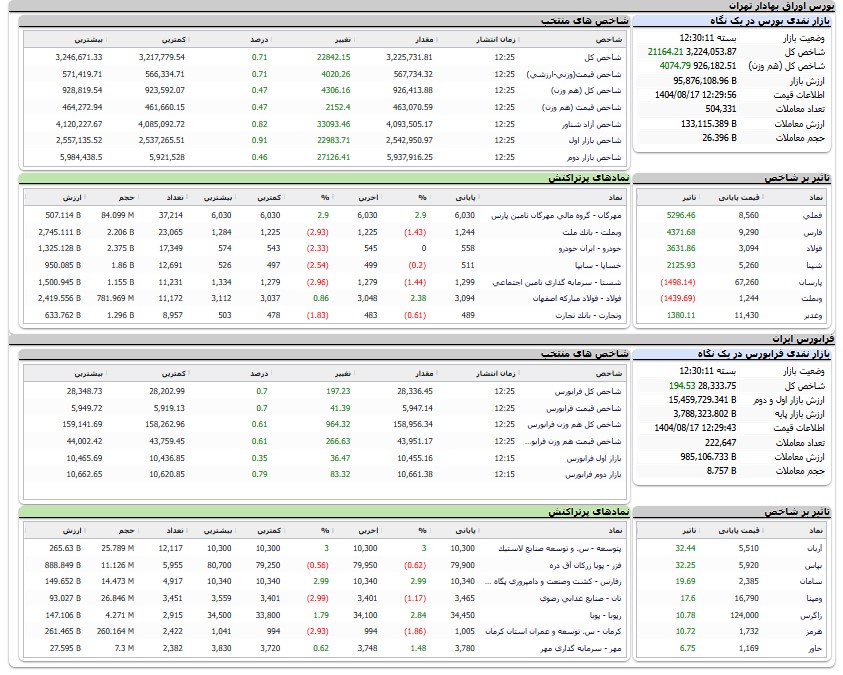Open the 'شاخص کل فرابورس' index row
The image size is (843, 675).
click(x=589, y=391)
